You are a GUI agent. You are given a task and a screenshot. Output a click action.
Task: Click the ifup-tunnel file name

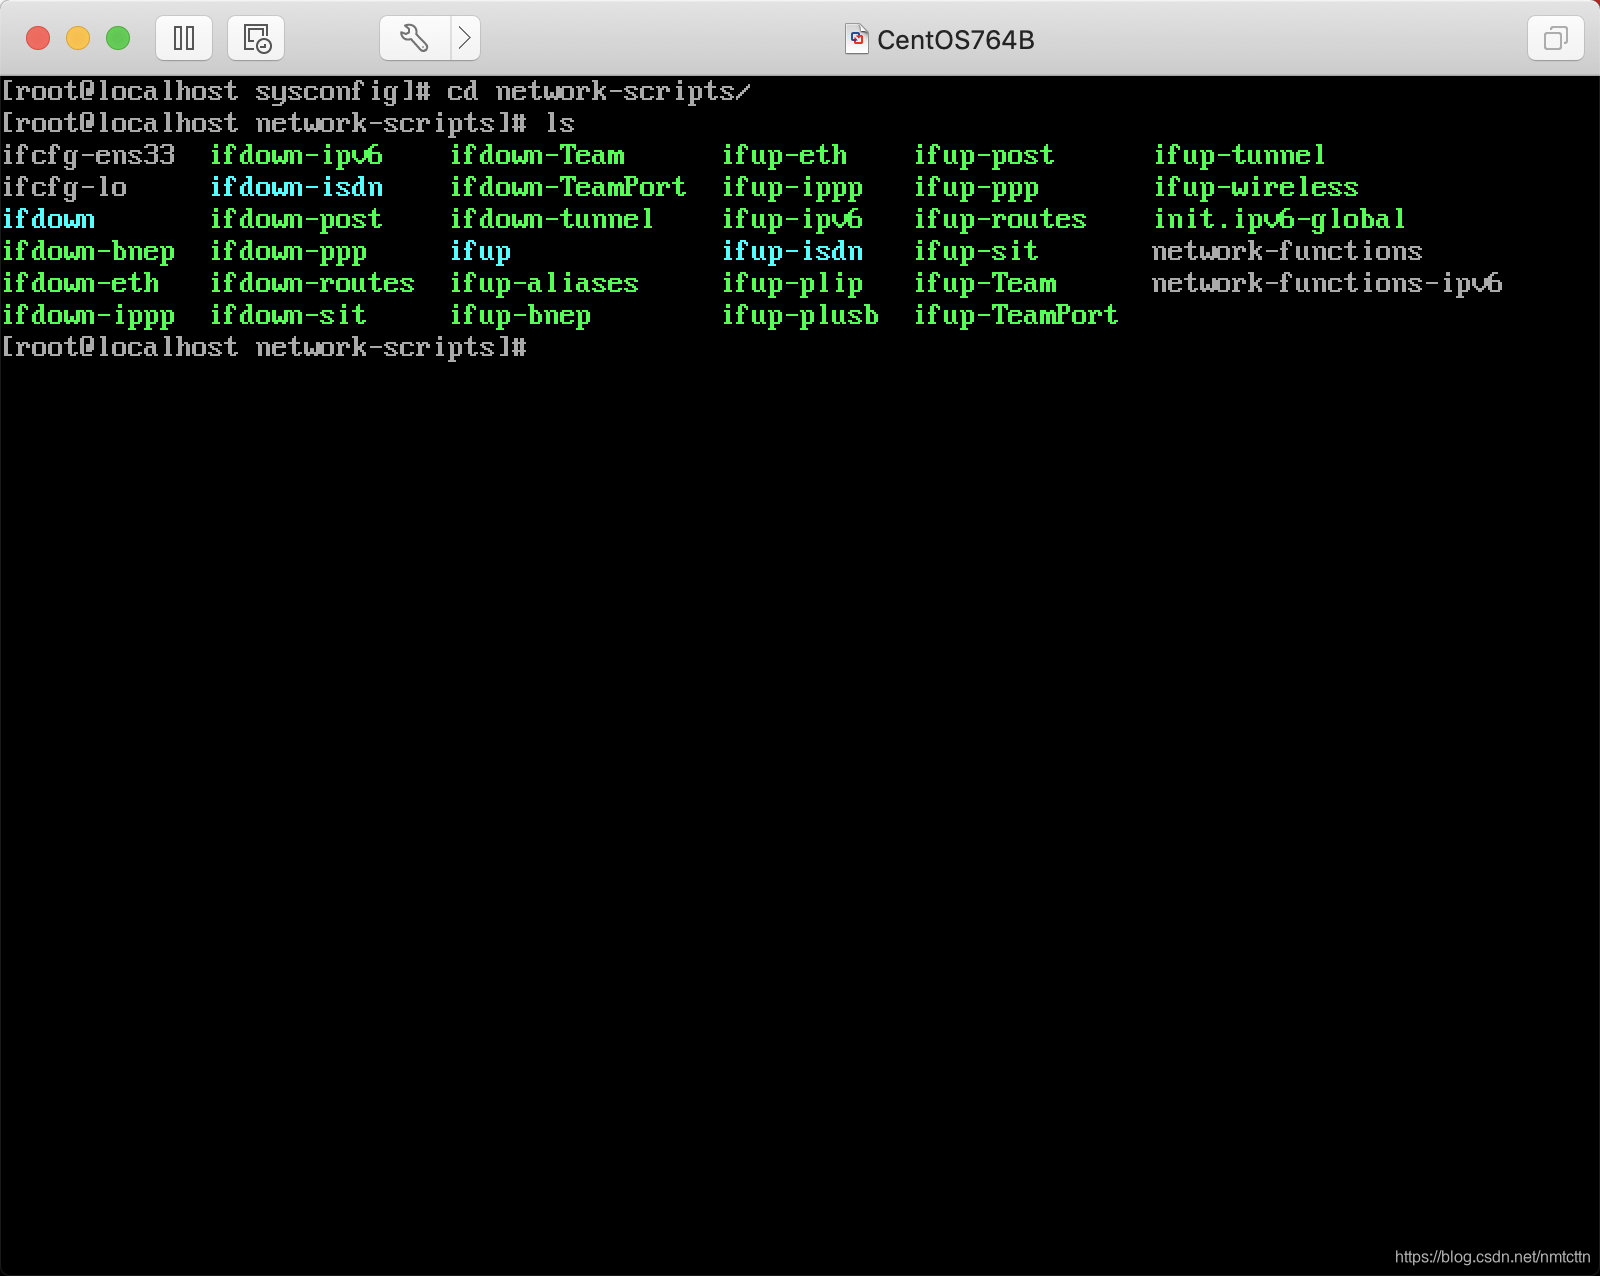(1241, 155)
